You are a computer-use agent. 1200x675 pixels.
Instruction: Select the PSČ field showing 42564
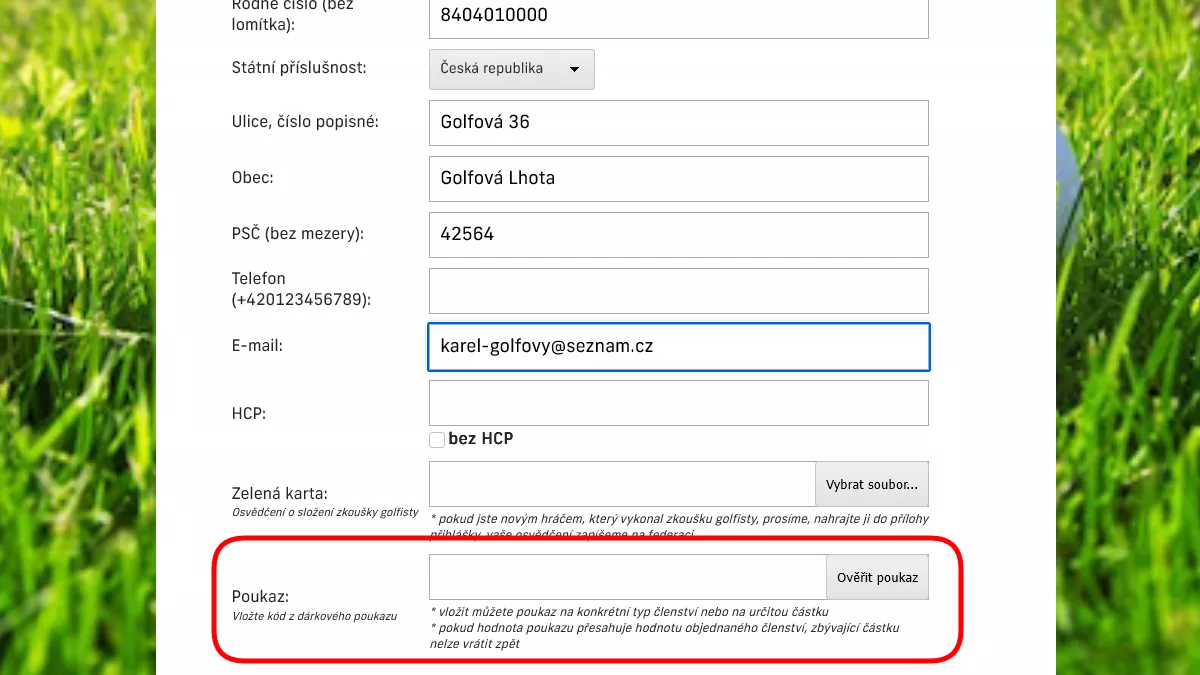coord(678,235)
